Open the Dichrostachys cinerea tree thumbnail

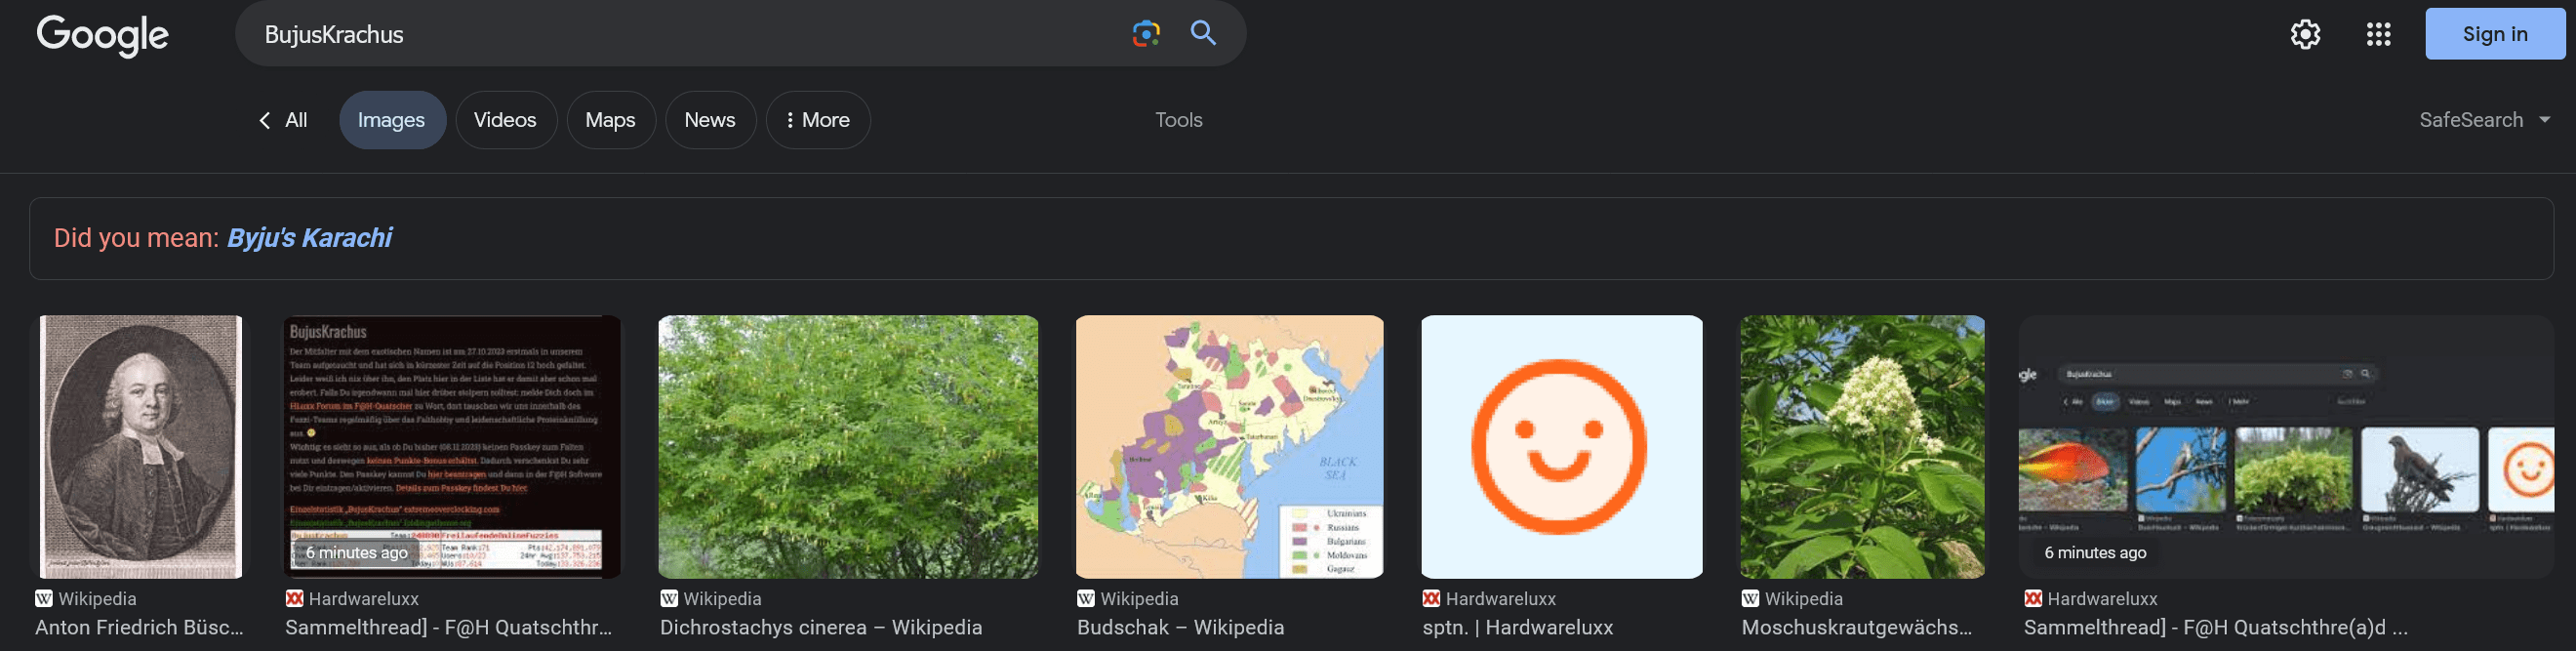pos(848,447)
